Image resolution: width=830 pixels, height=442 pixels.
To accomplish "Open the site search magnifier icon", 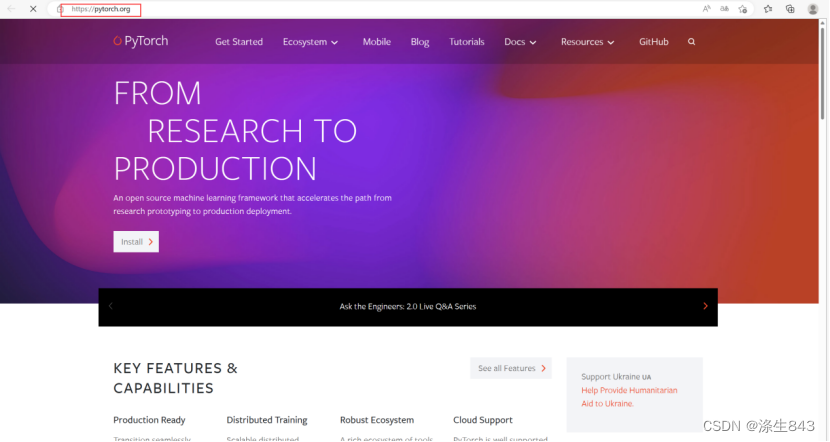I will pos(691,41).
